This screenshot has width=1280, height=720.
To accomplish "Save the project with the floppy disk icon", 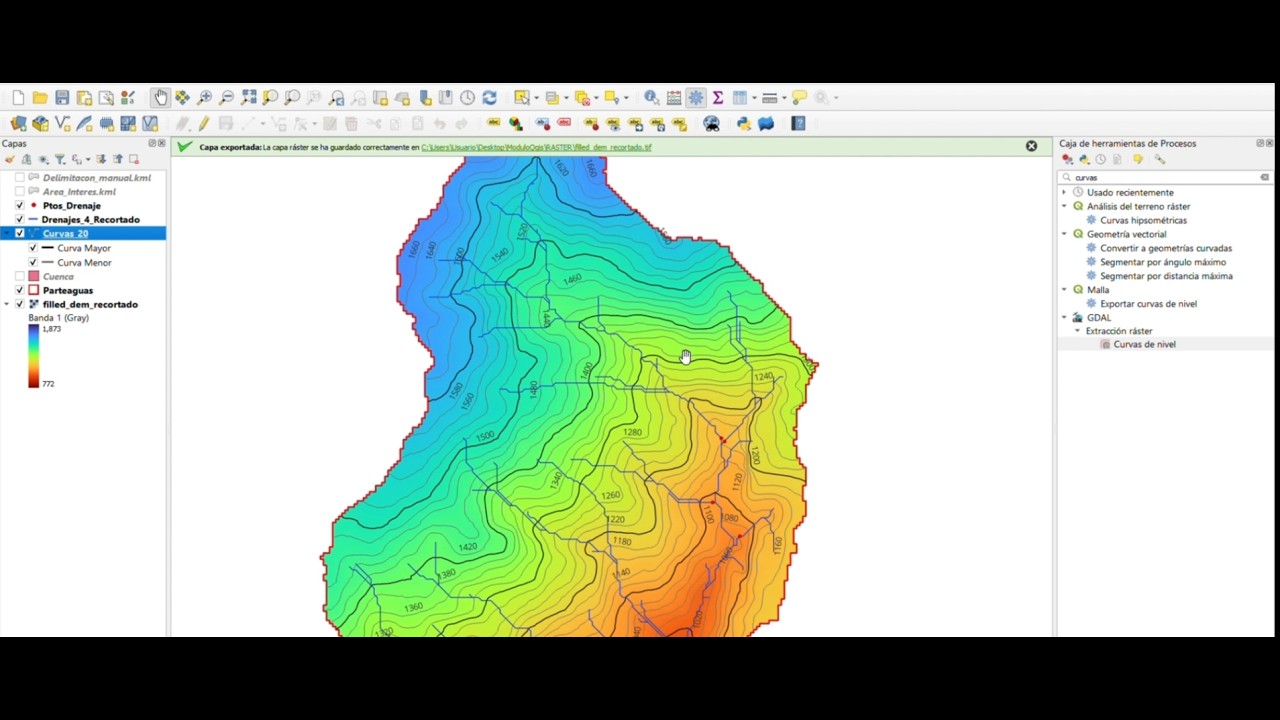I will pyautogui.click(x=62, y=98).
